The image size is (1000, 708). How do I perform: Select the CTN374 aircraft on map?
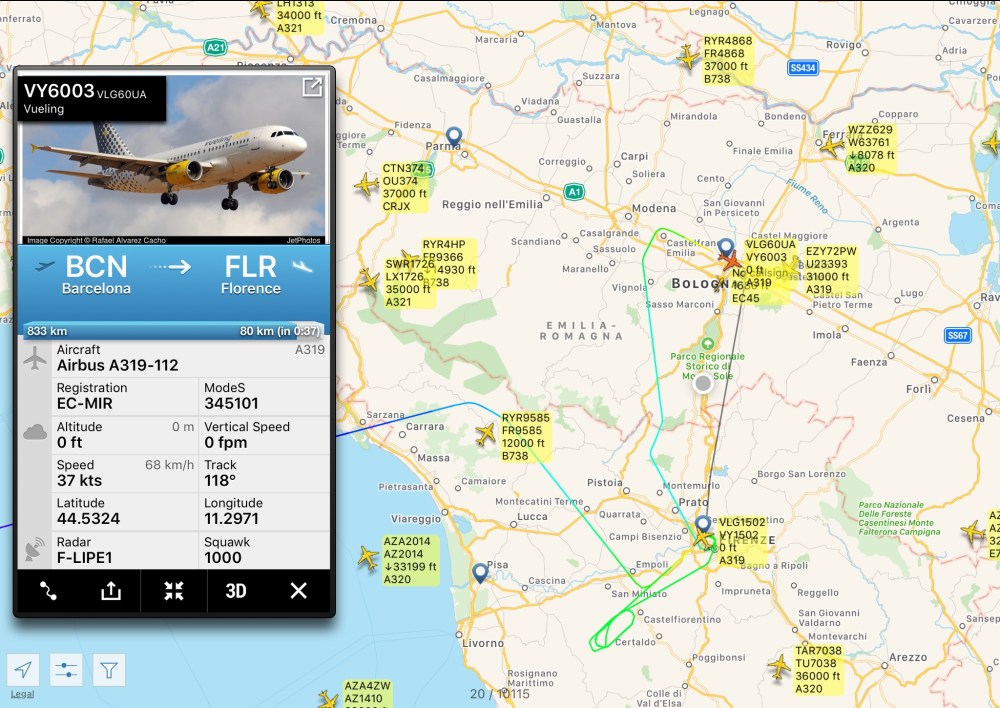click(367, 185)
